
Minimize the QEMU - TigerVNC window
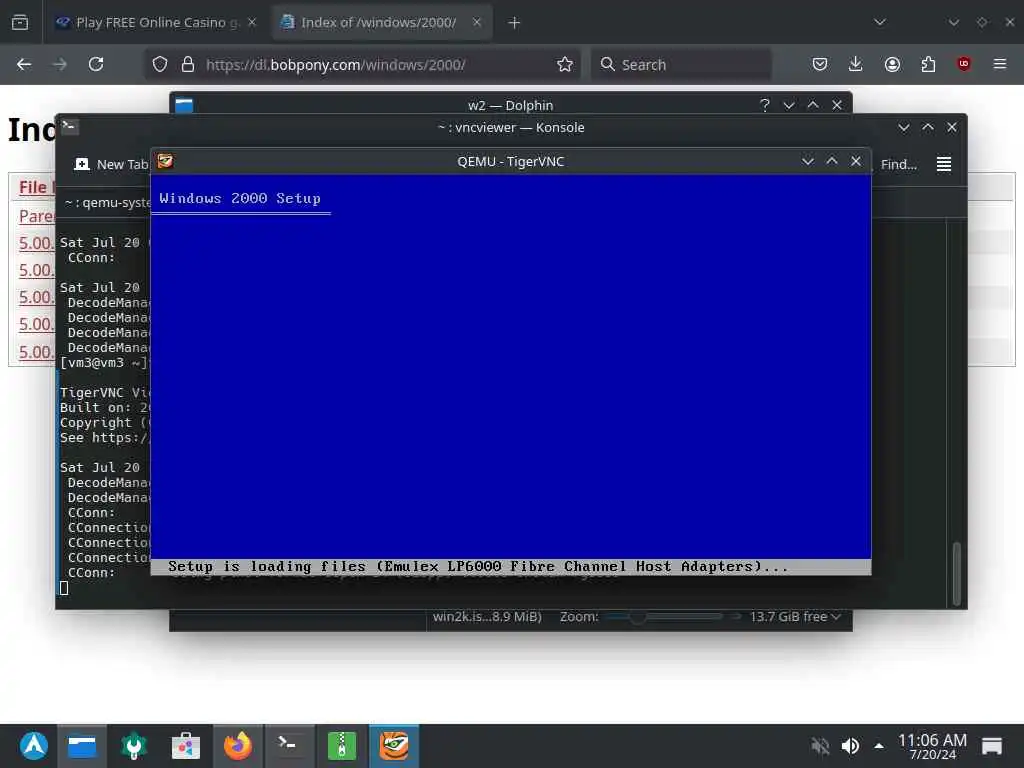[808, 161]
